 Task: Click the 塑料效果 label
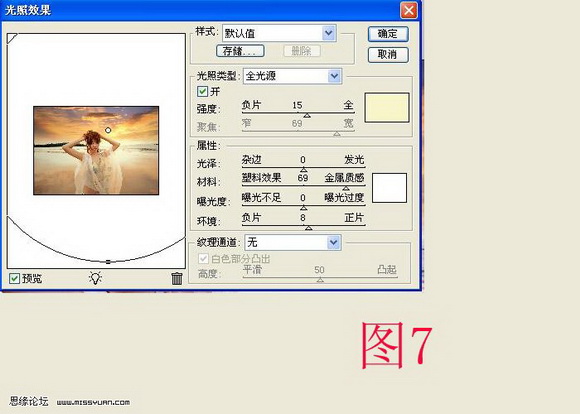262,178
